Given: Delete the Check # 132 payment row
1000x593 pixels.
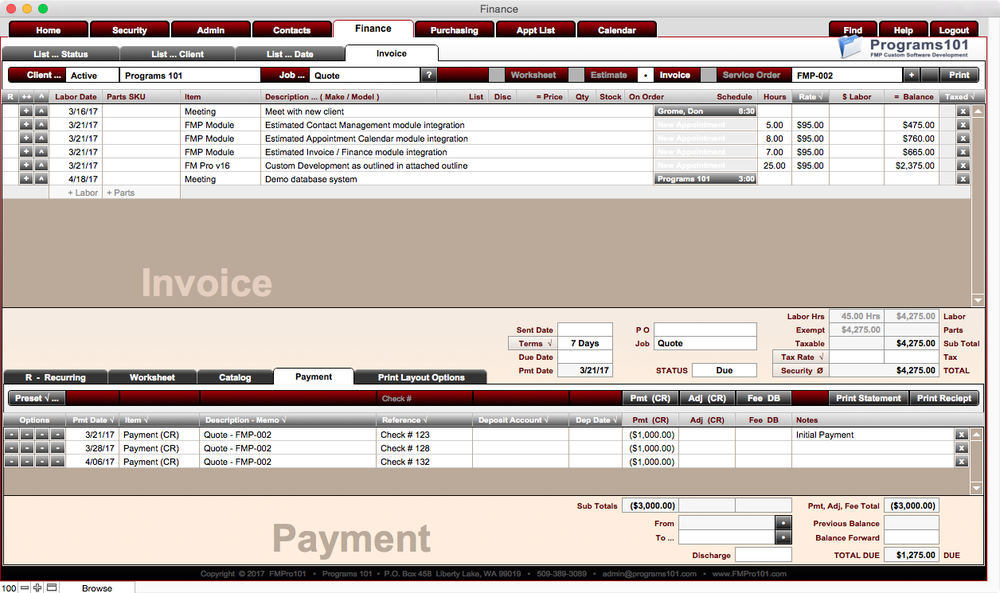Looking at the screenshot, I should click(961, 462).
